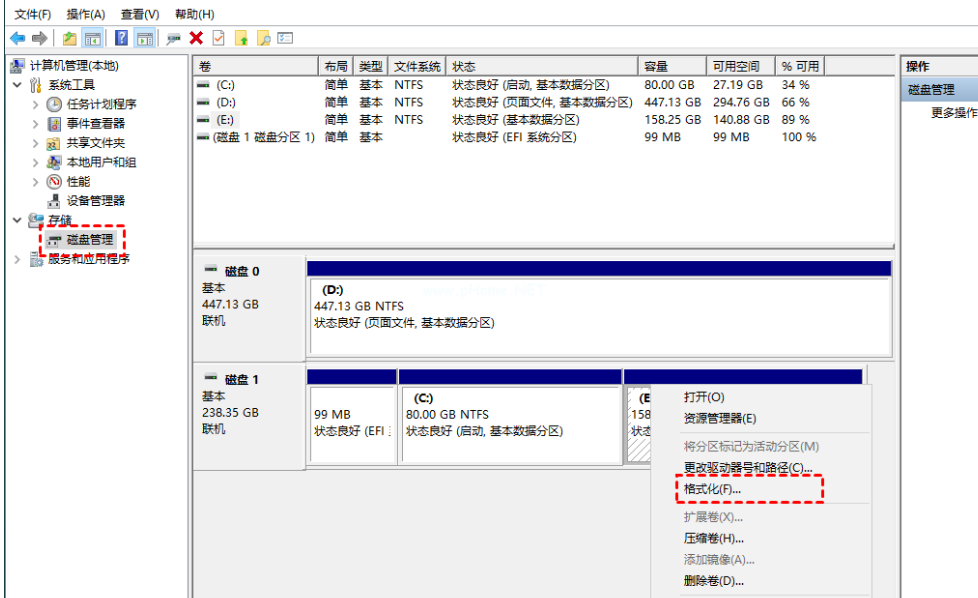
Task: Click the magnifier folder search toolbar icon
Action: (x=263, y=38)
